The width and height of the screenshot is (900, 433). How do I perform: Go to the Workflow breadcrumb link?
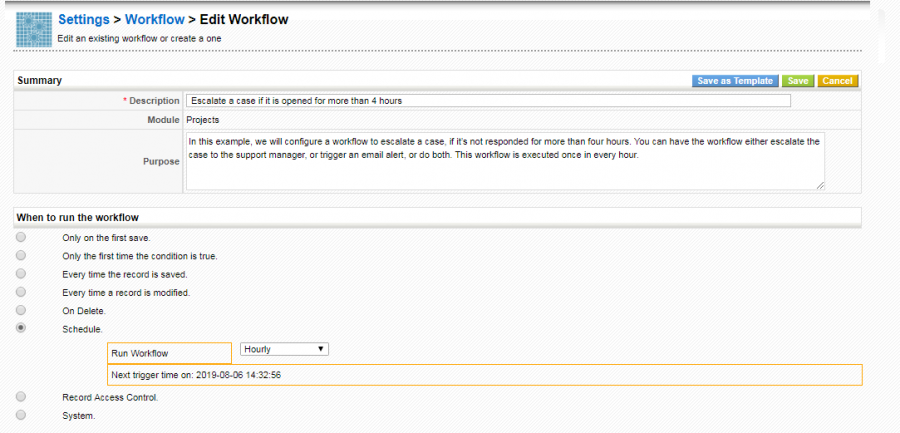coord(155,19)
